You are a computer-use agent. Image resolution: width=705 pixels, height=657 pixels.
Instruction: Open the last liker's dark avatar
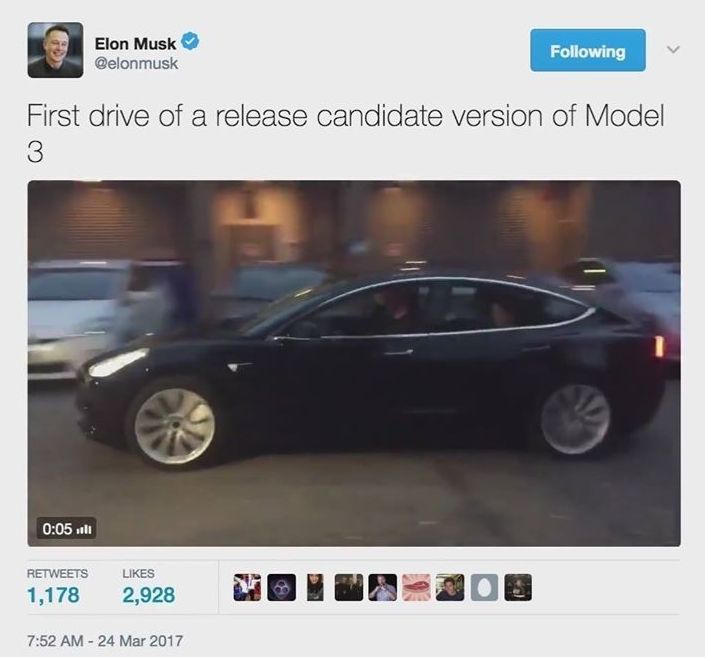(518, 588)
